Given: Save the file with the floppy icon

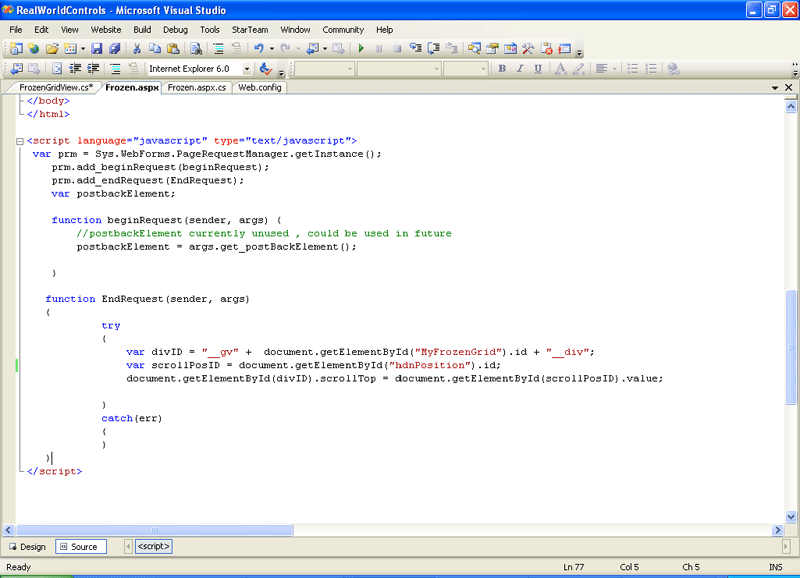Looking at the screenshot, I should pyautogui.click(x=96, y=49).
